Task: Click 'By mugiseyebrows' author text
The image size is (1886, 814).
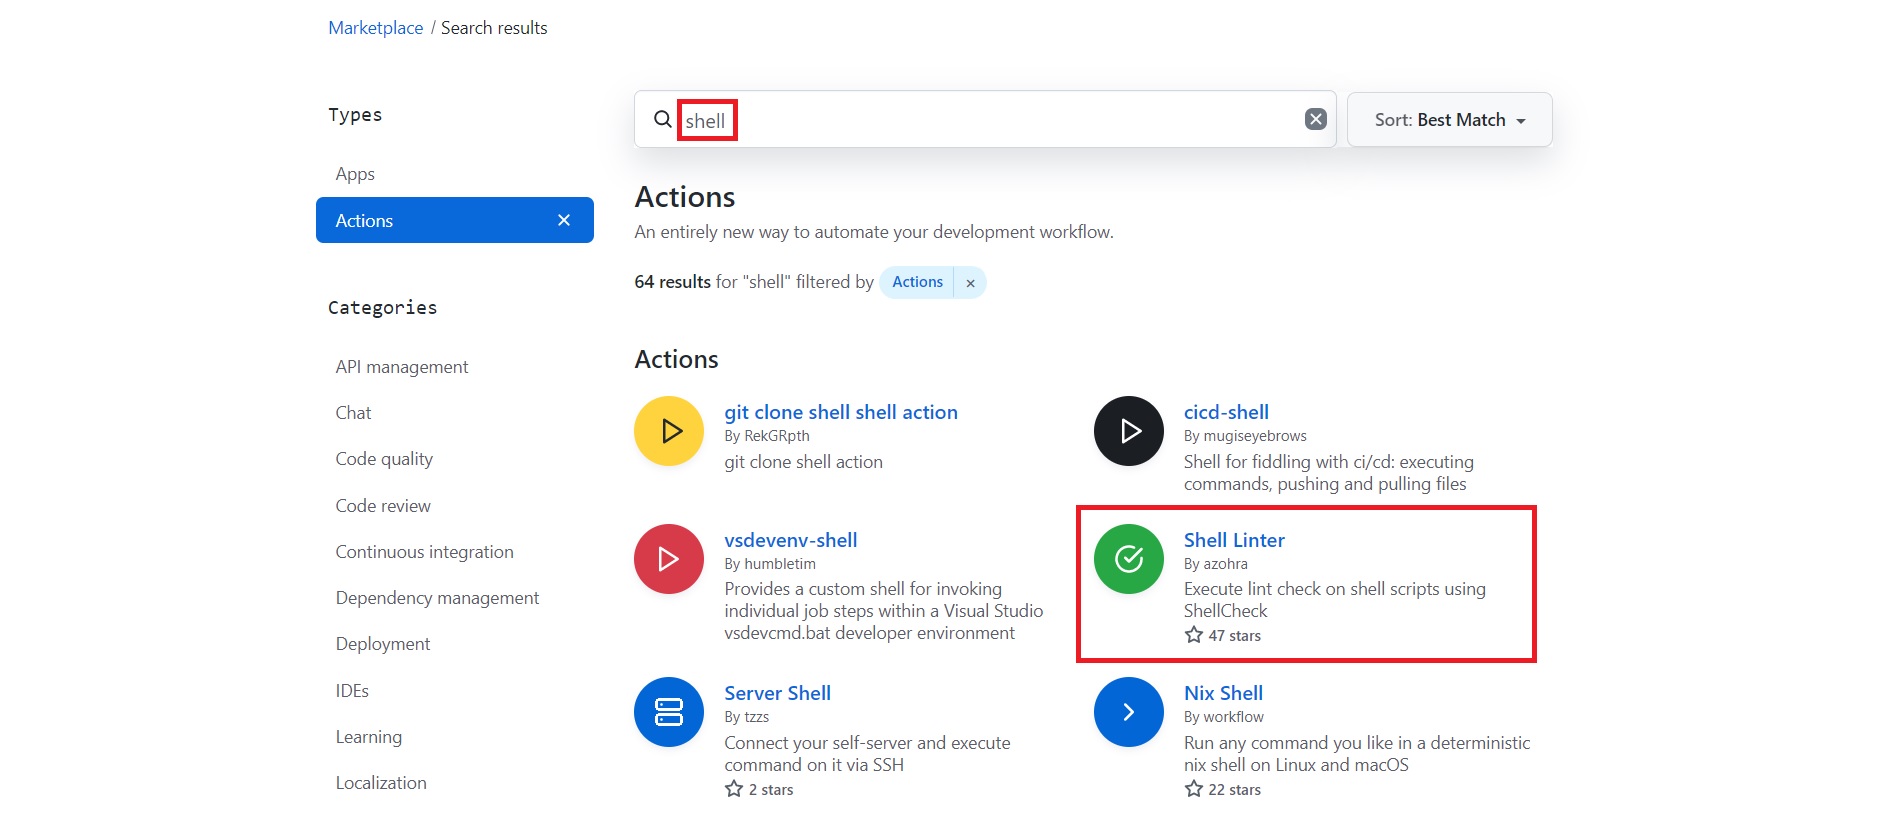Action: click(x=1245, y=436)
